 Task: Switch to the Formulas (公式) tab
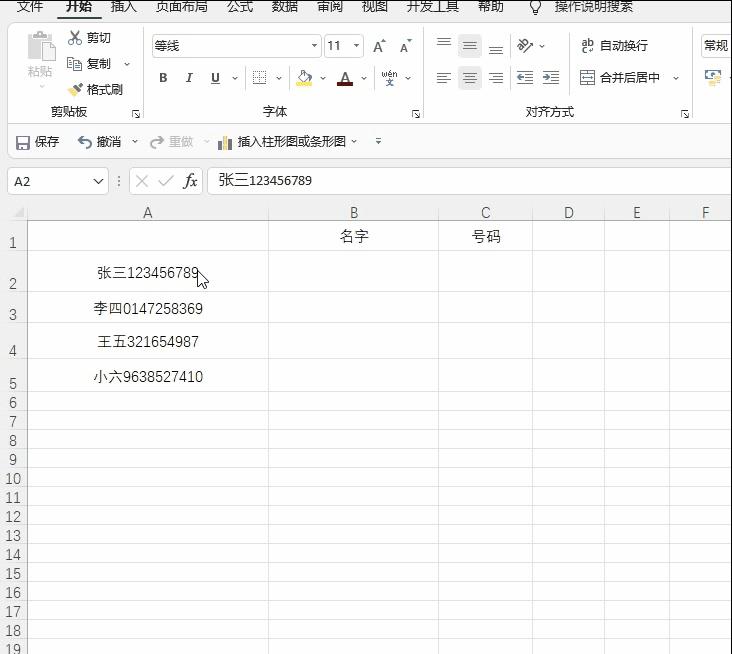coord(239,6)
